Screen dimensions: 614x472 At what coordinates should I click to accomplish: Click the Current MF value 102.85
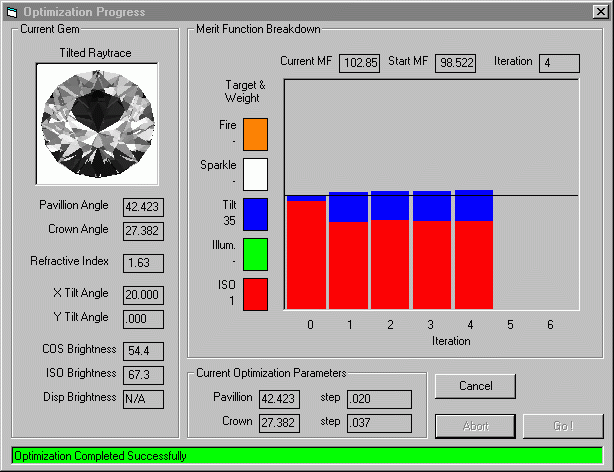359,63
